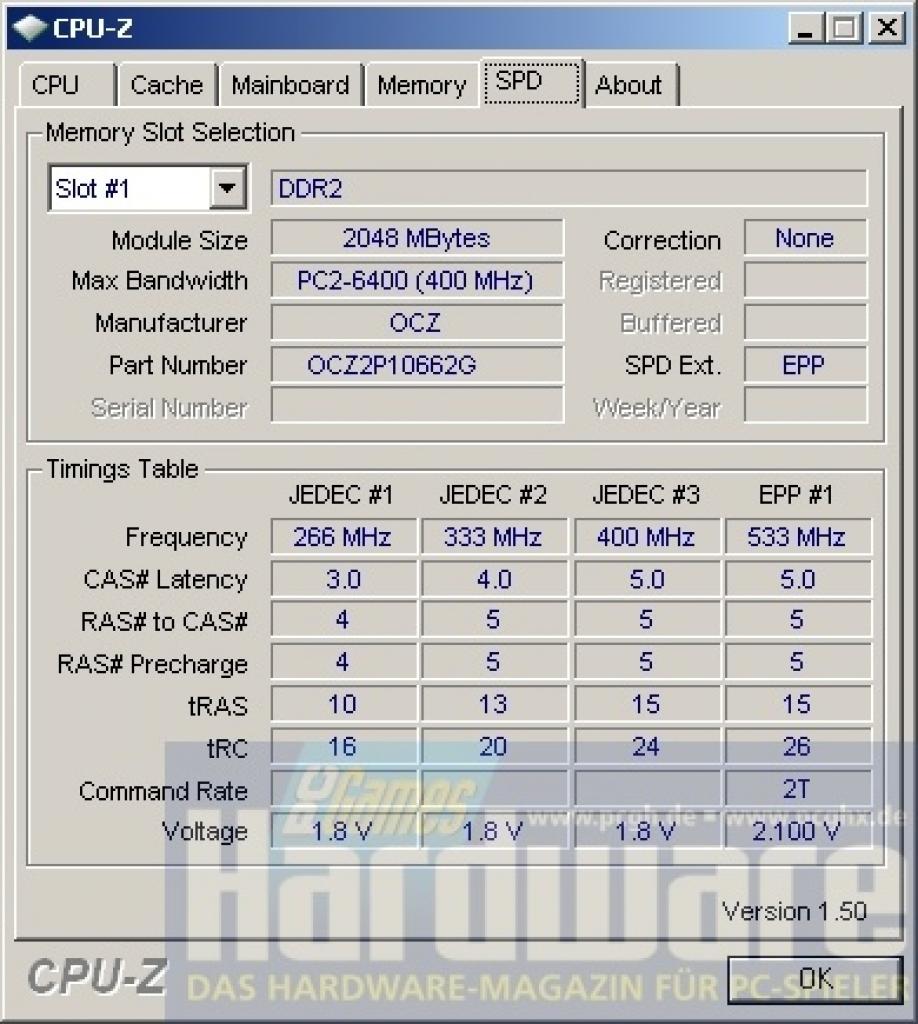Image resolution: width=918 pixels, height=1024 pixels.
Task: Click tRC value 20
Action: pos(494,746)
